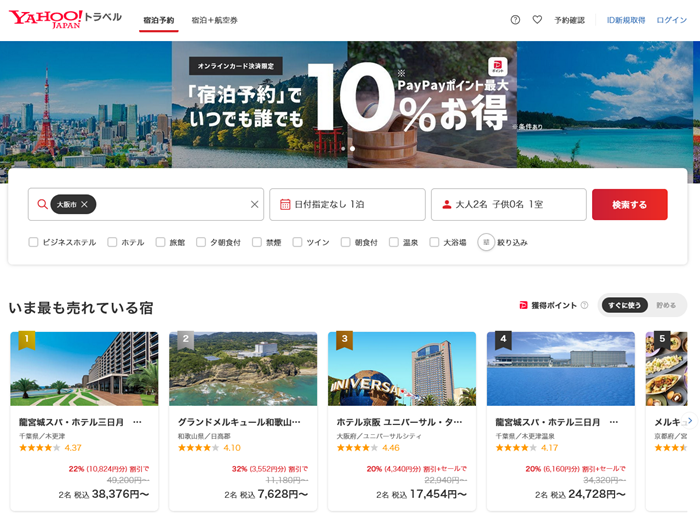Click price 38,376円〜

point(121,494)
